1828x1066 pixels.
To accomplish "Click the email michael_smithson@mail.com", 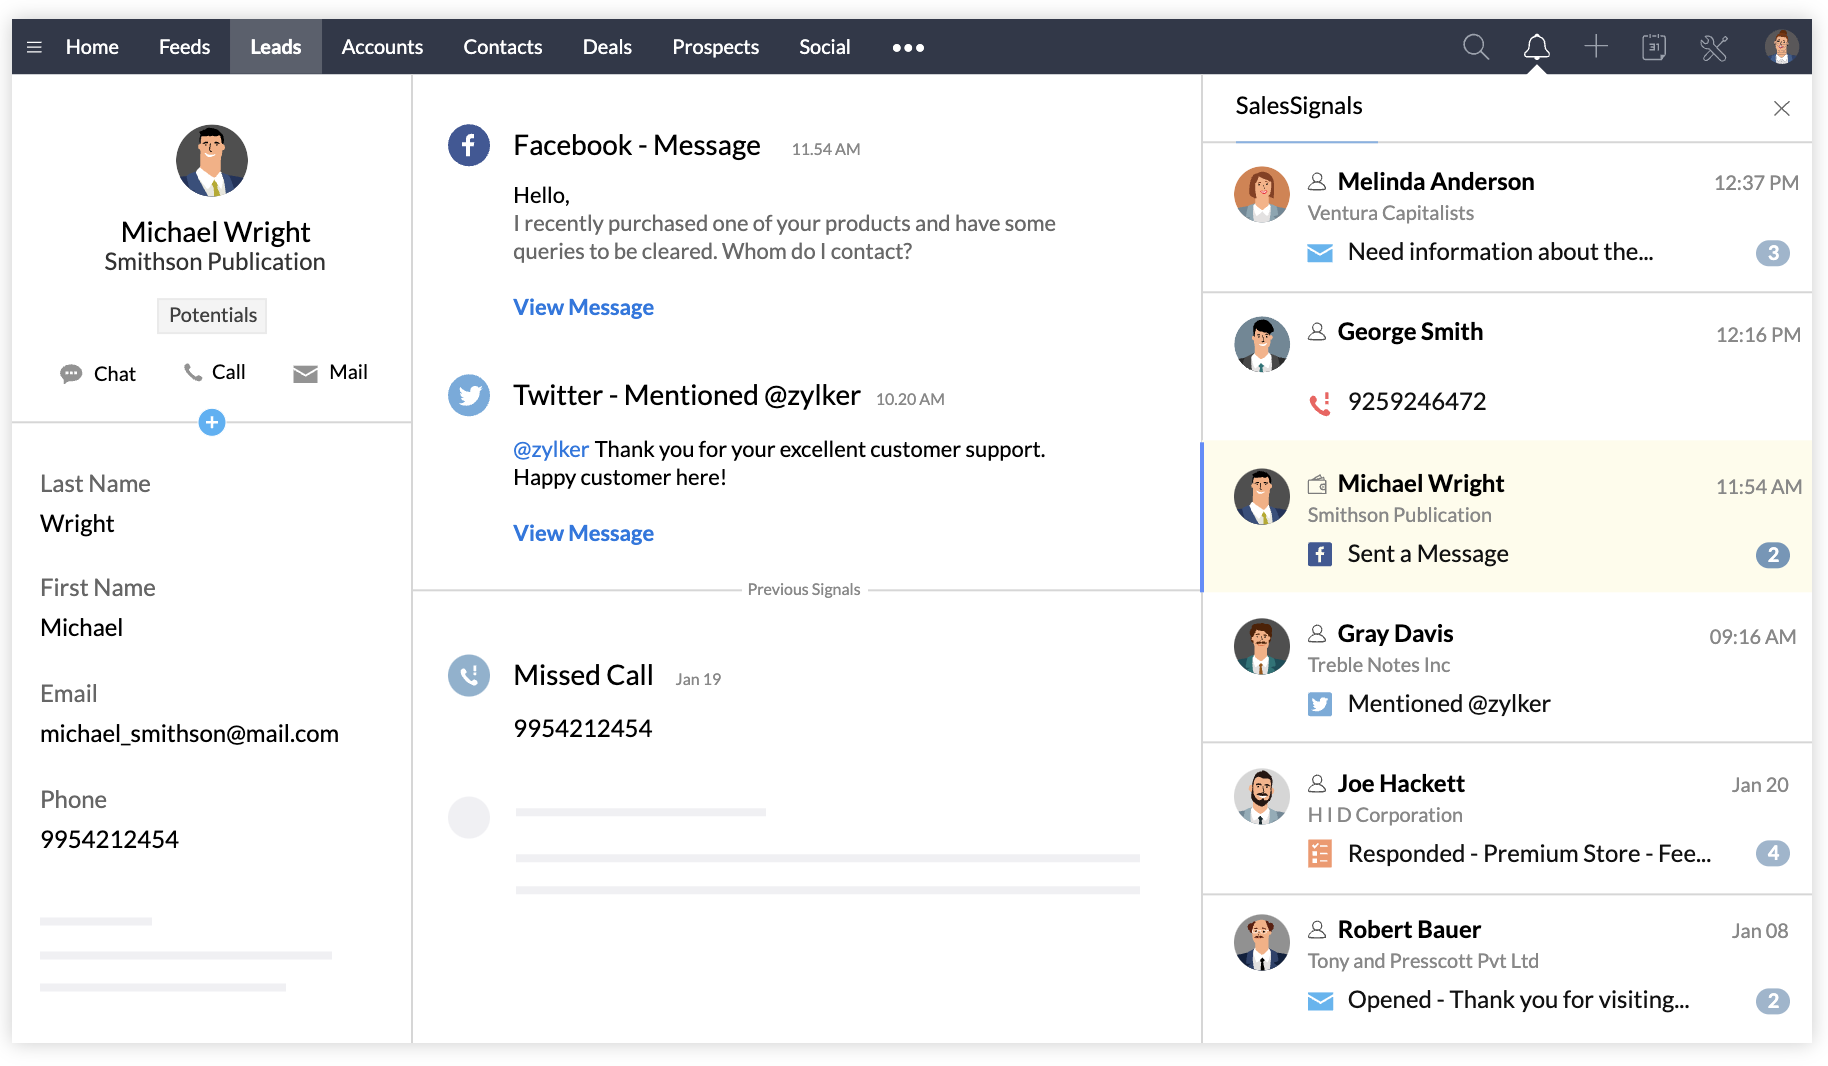I will [190, 734].
